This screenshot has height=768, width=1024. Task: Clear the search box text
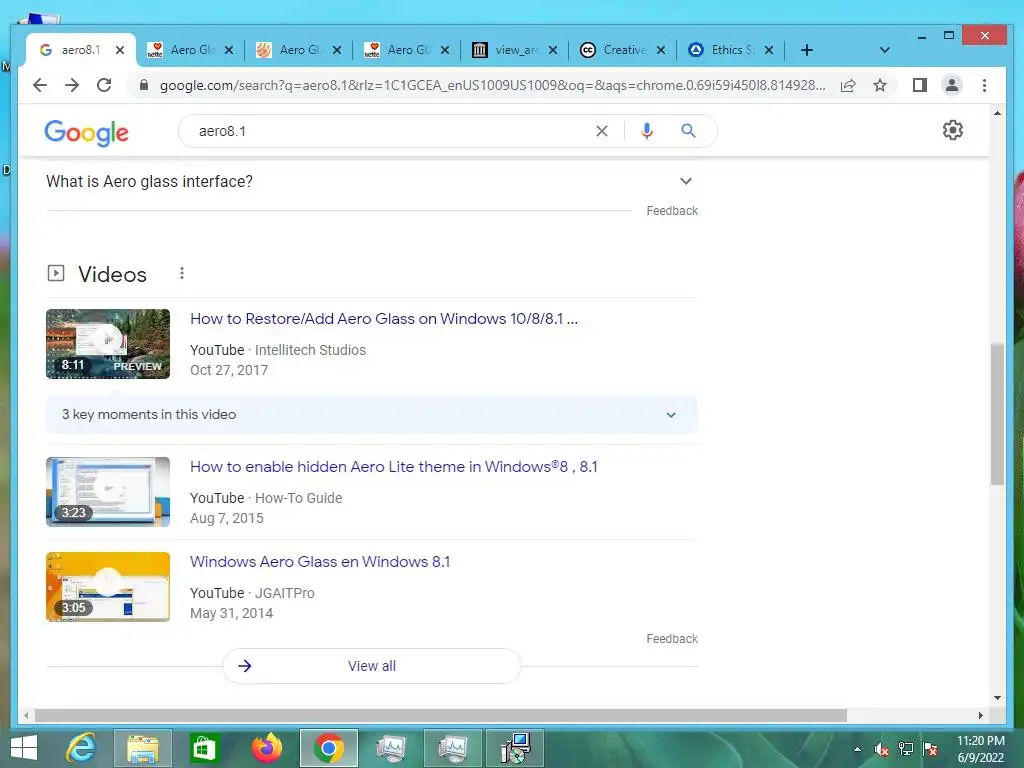tap(601, 131)
